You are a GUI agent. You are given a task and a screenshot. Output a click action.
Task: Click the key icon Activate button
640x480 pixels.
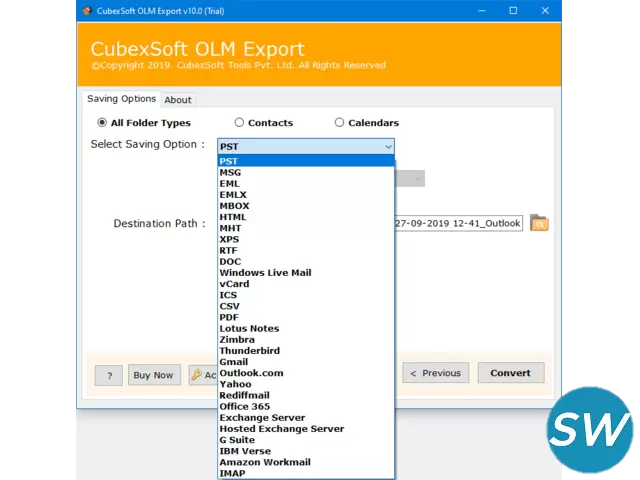(202, 375)
